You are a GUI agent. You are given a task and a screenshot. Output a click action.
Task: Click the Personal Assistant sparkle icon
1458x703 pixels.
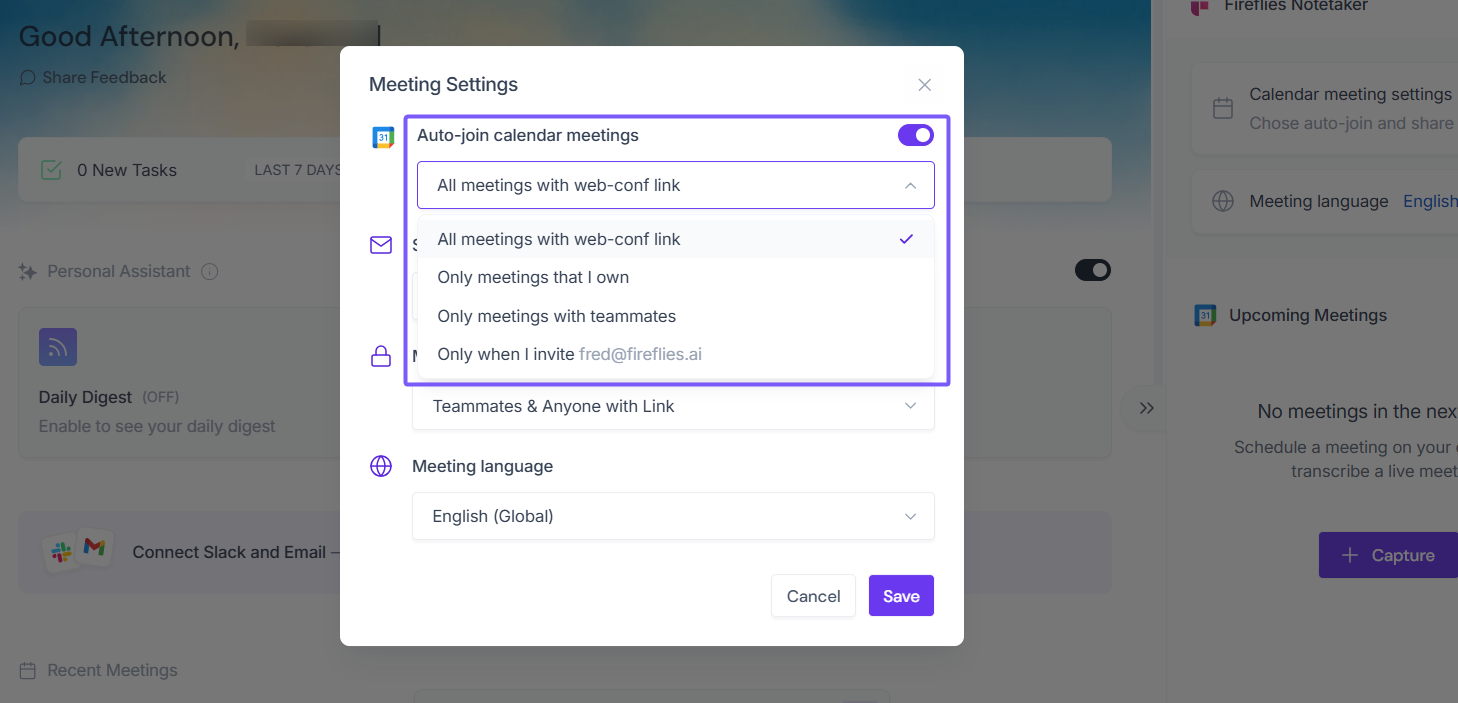[x=28, y=271]
